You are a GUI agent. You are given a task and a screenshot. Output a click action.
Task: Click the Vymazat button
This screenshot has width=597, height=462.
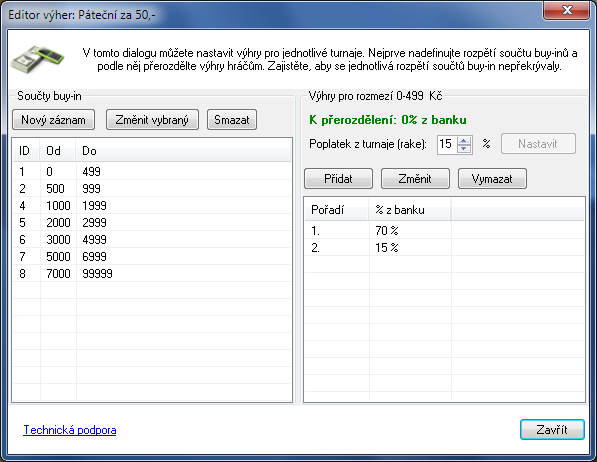pyautogui.click(x=492, y=179)
